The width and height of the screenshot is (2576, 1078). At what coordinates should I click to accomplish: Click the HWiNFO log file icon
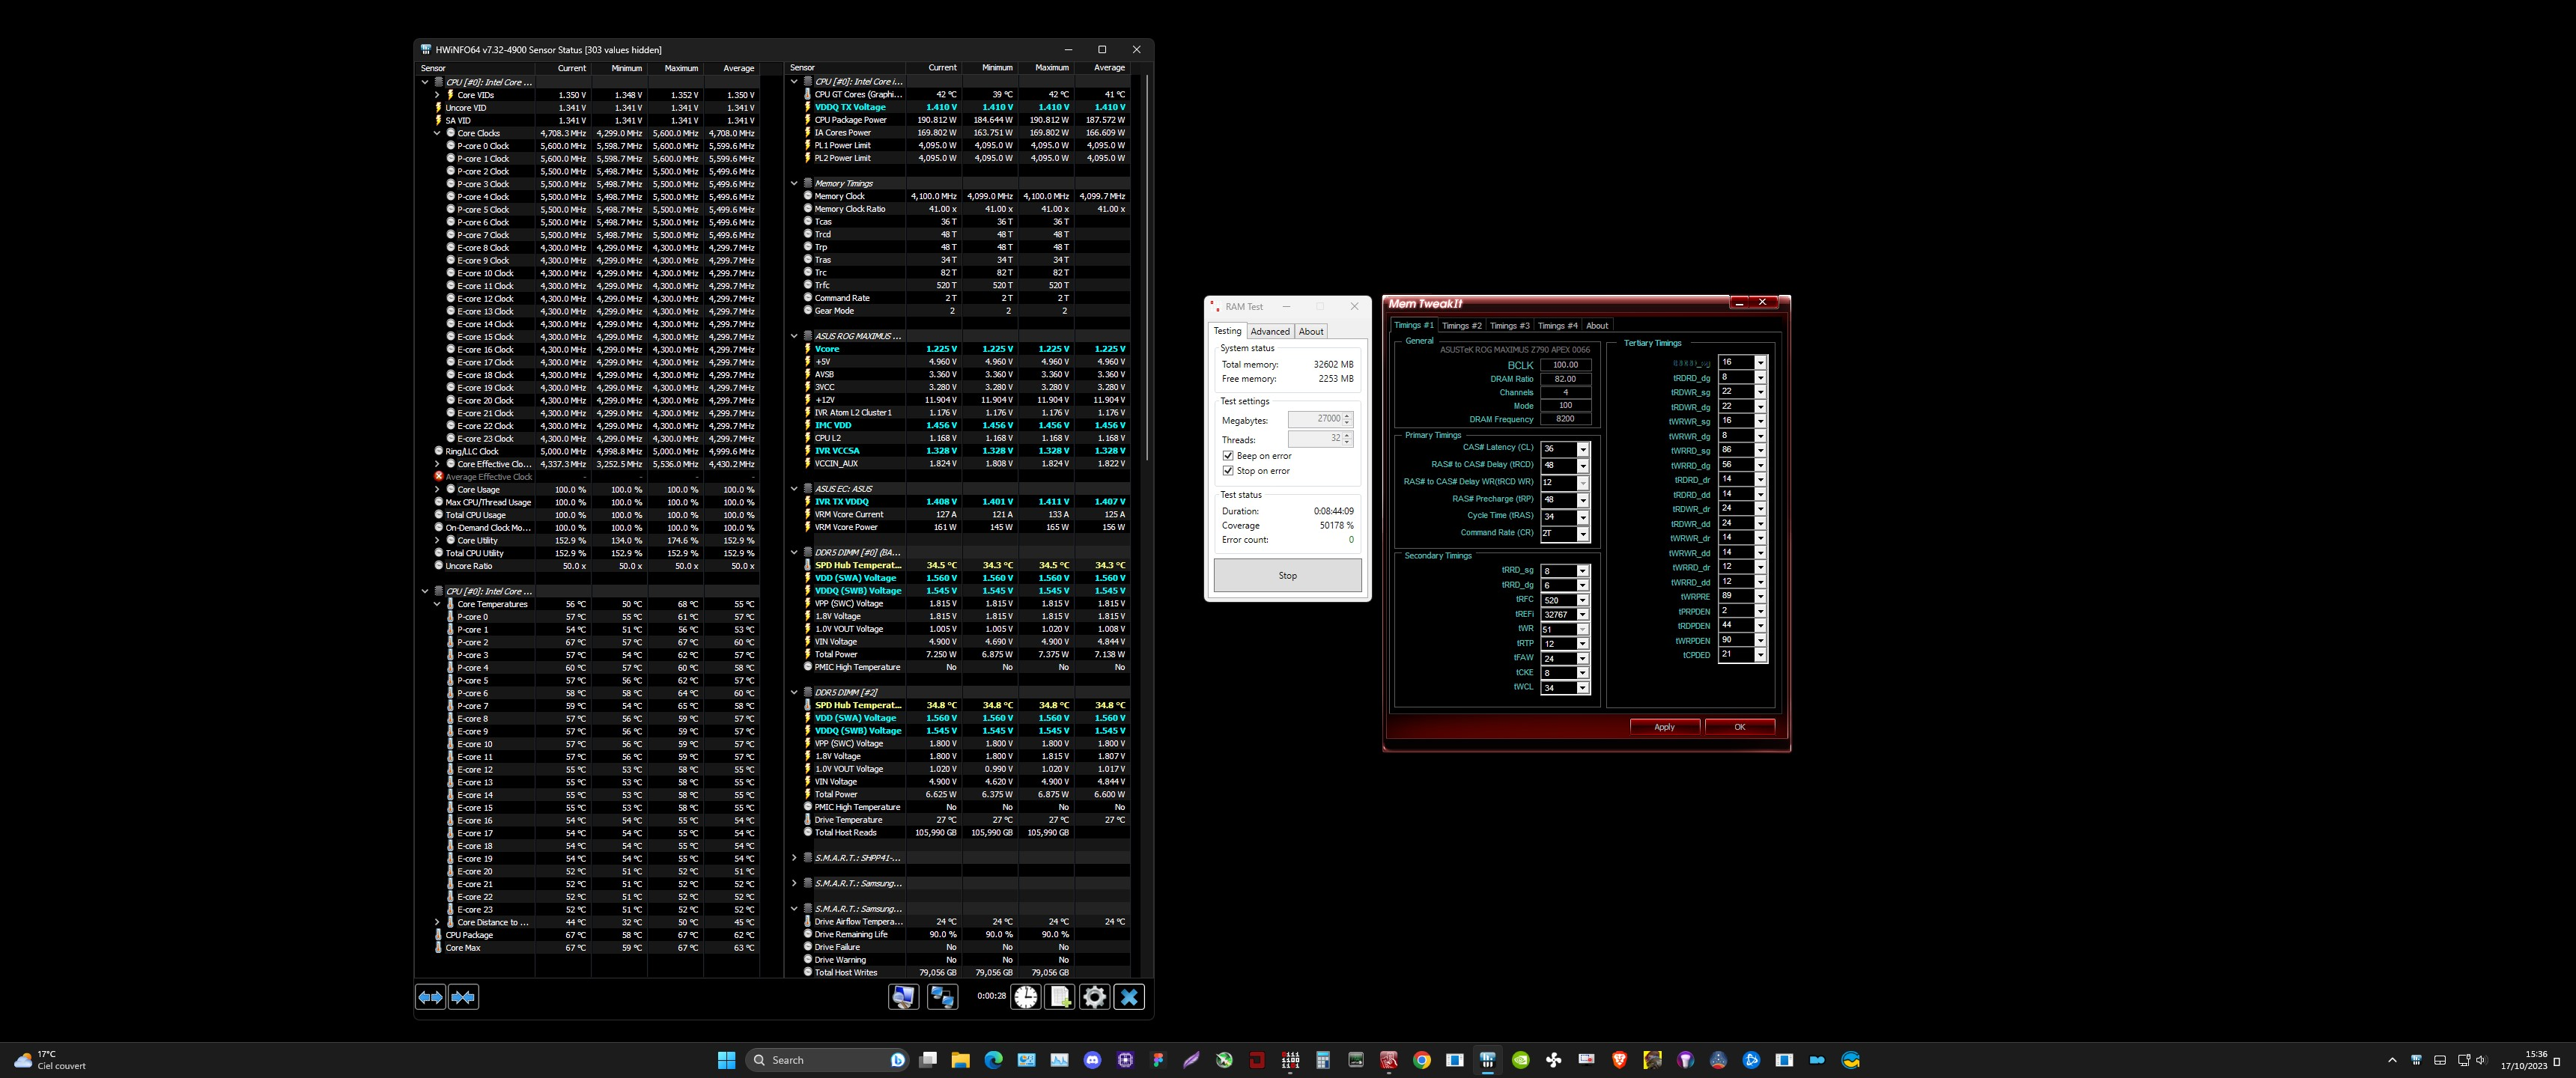point(1060,997)
